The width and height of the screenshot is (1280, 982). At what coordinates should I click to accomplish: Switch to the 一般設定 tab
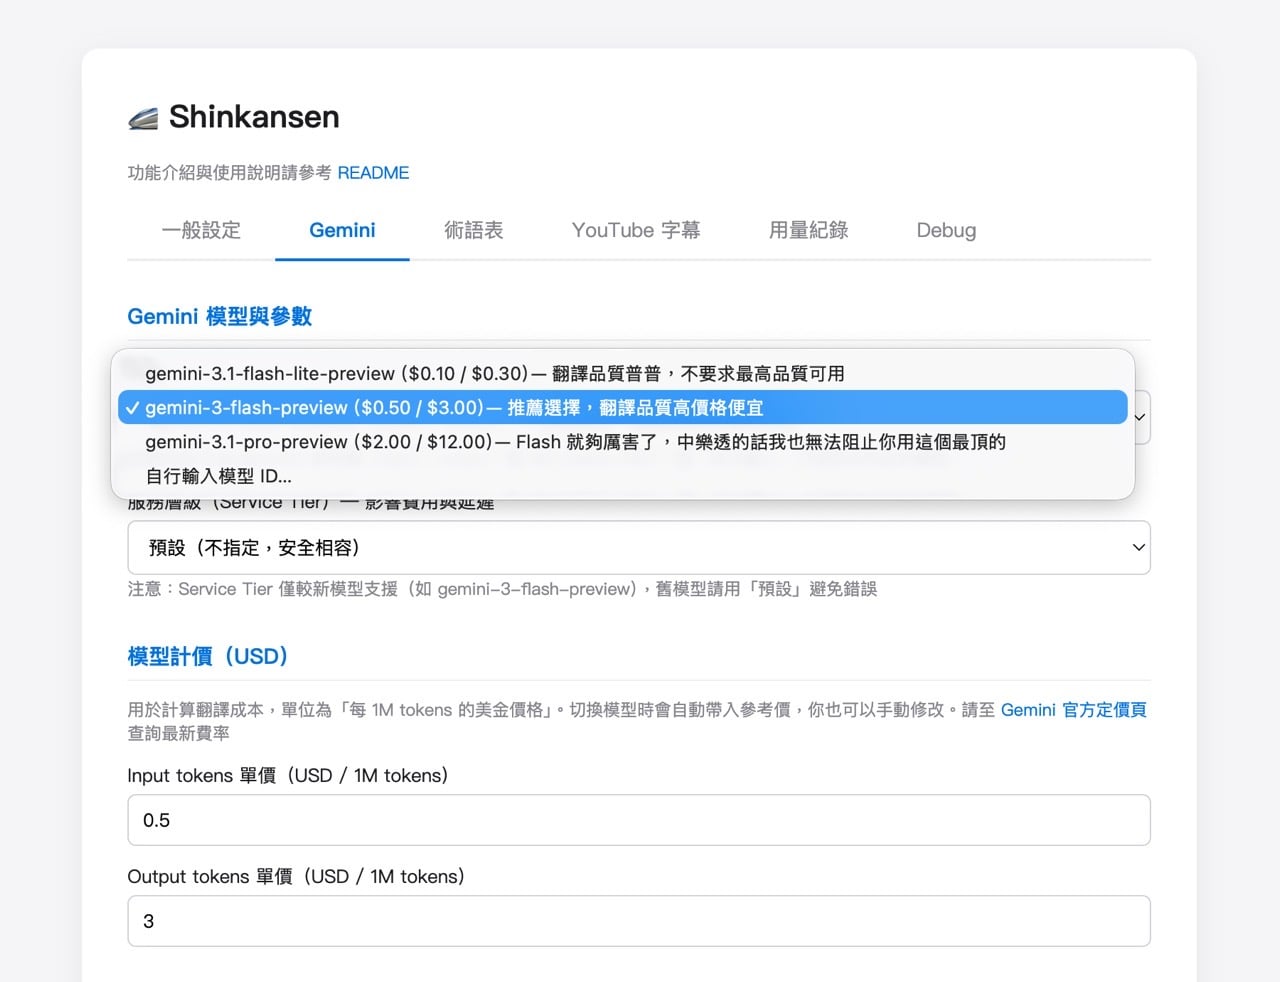pyautogui.click(x=201, y=230)
